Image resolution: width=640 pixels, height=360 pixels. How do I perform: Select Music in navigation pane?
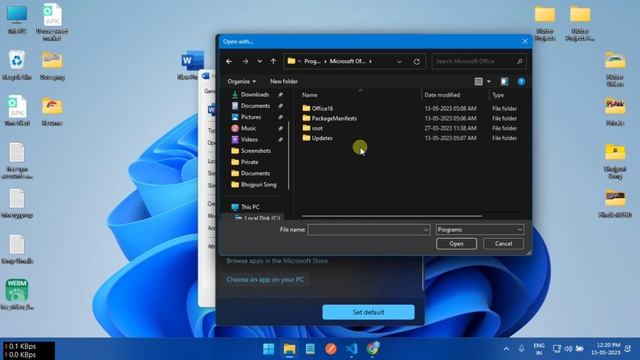pyautogui.click(x=248, y=128)
